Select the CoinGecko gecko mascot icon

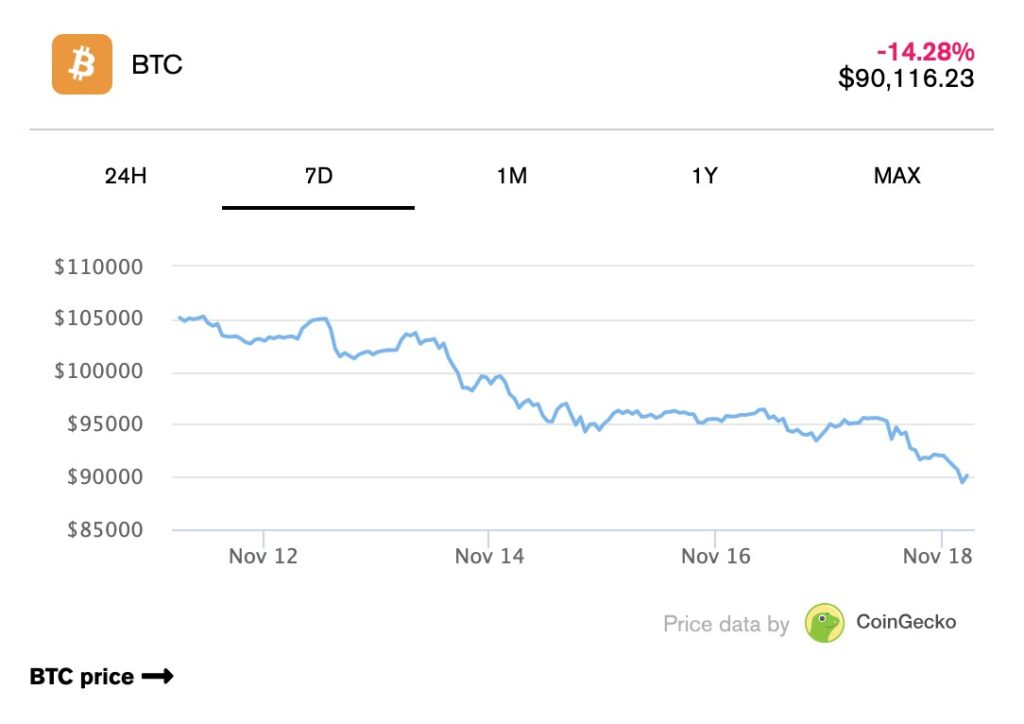(x=825, y=622)
